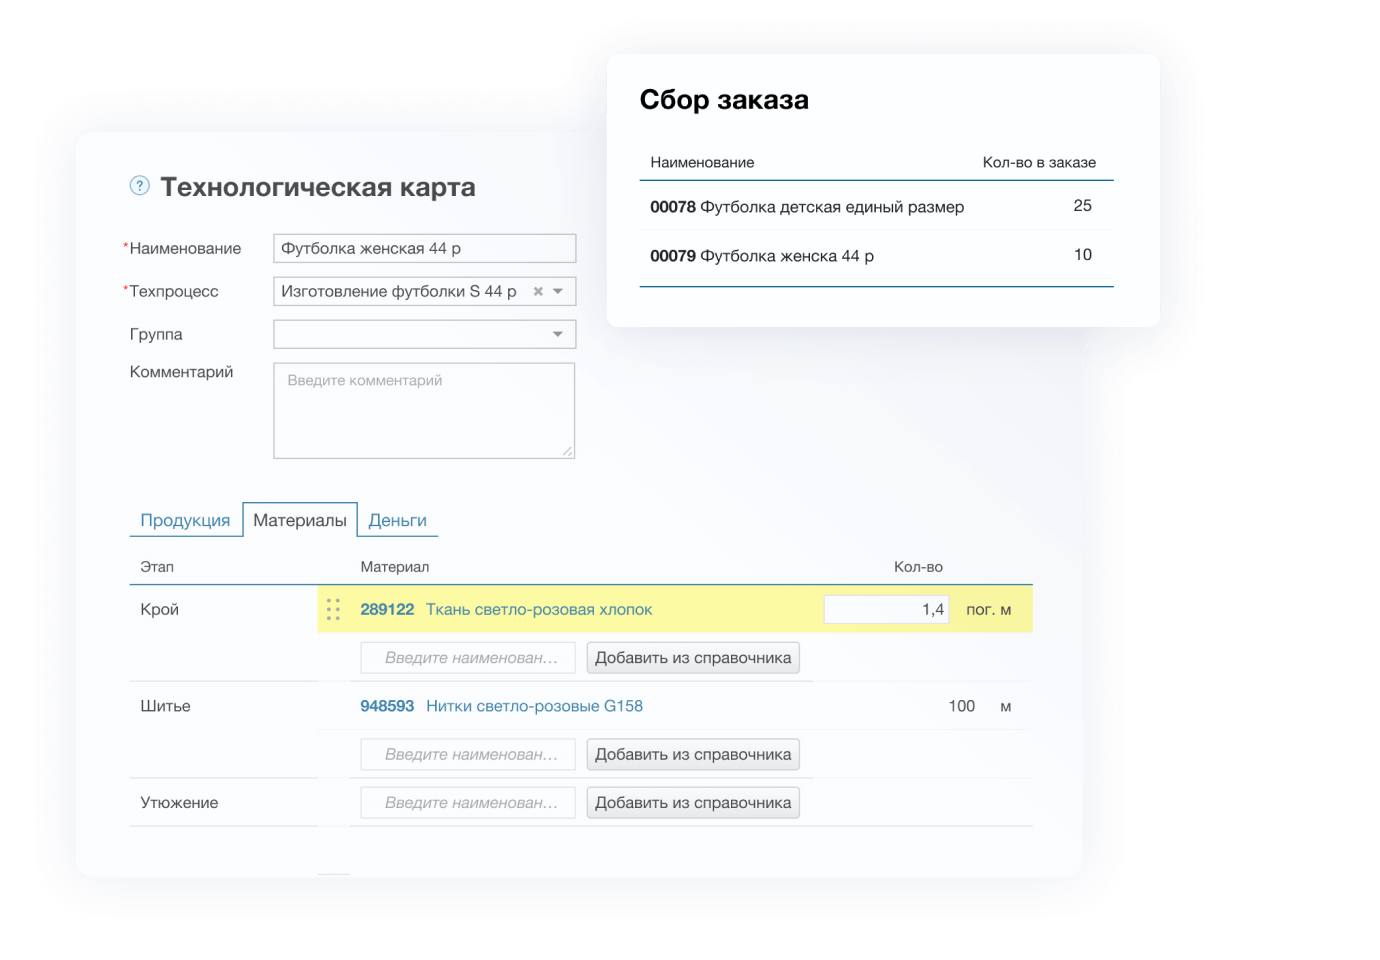The image size is (1380, 960).
Task: Open the Группа dropdown
Action: (425, 334)
